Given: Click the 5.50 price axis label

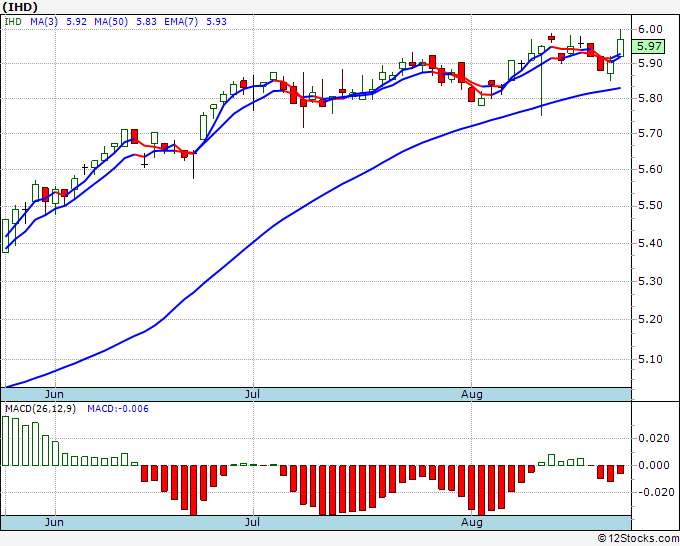Looking at the screenshot, I should (x=650, y=205).
